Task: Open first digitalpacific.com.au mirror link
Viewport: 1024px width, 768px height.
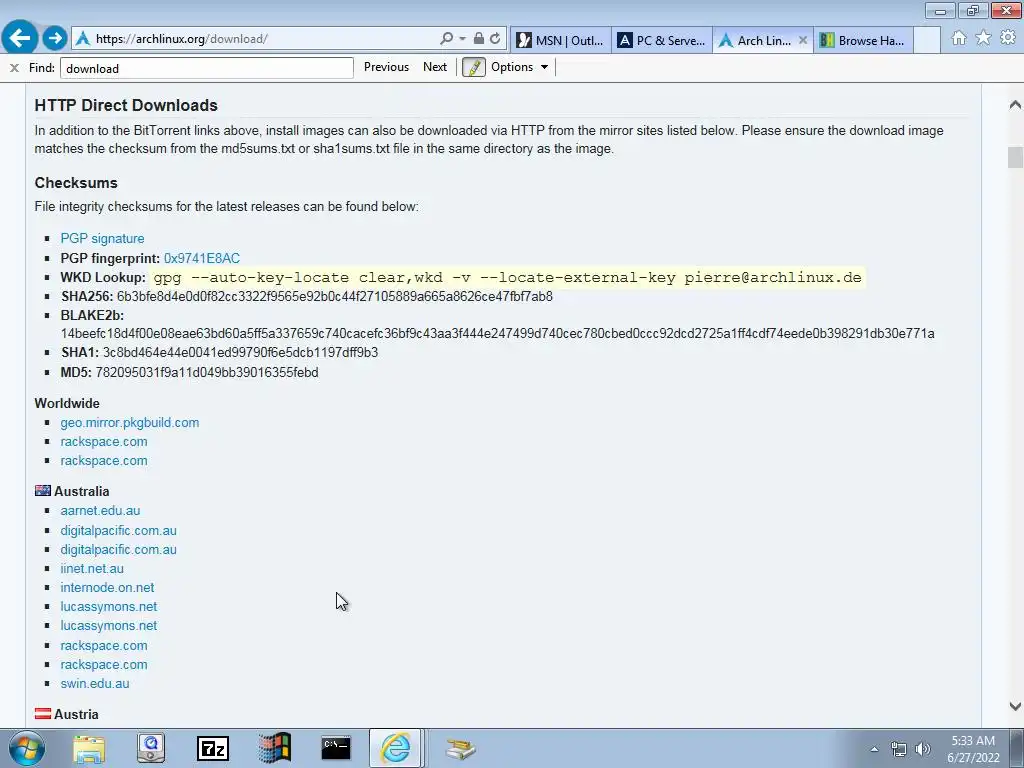Action: tap(119, 530)
